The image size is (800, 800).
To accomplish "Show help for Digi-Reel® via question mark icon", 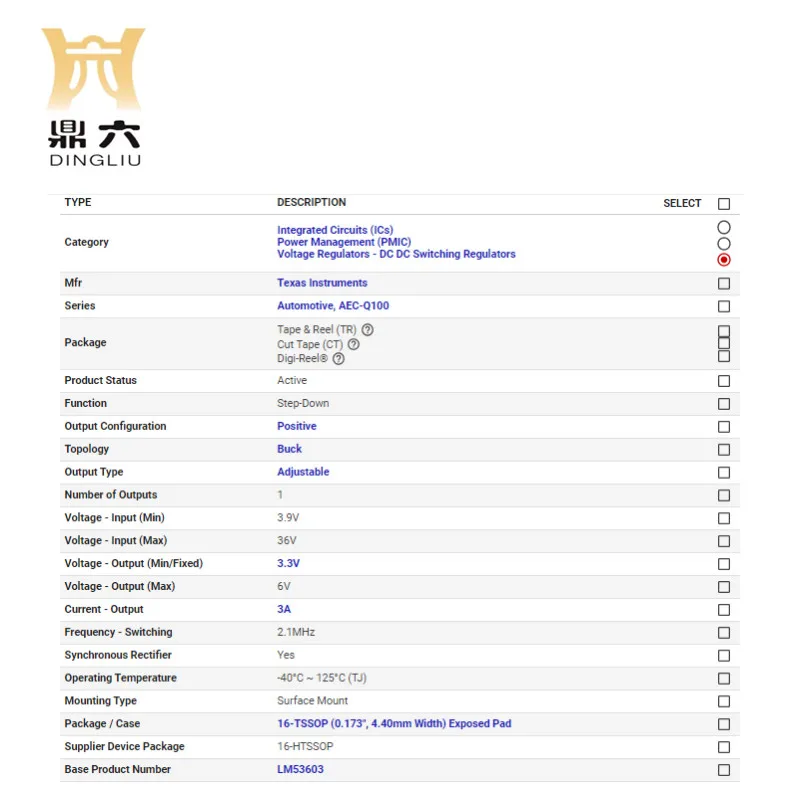I will (338, 359).
